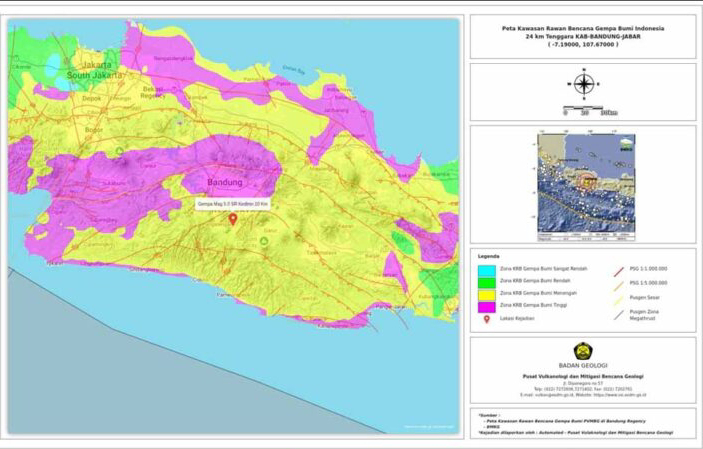Click the Badan Geologi emblem logo

(583, 351)
